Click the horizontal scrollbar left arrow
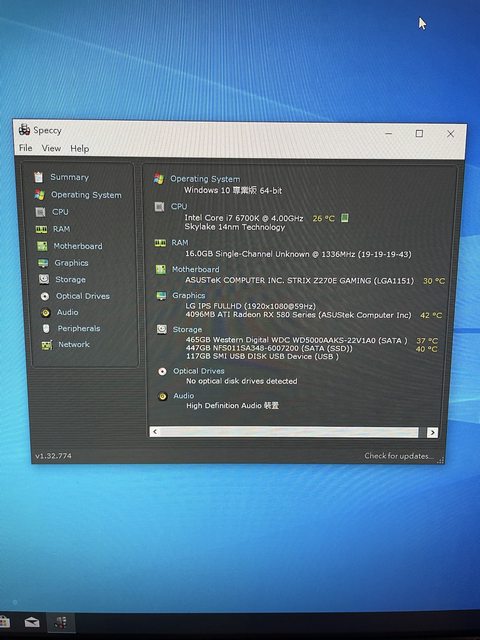Image resolution: width=480 pixels, height=640 pixels. pyautogui.click(x=155, y=431)
